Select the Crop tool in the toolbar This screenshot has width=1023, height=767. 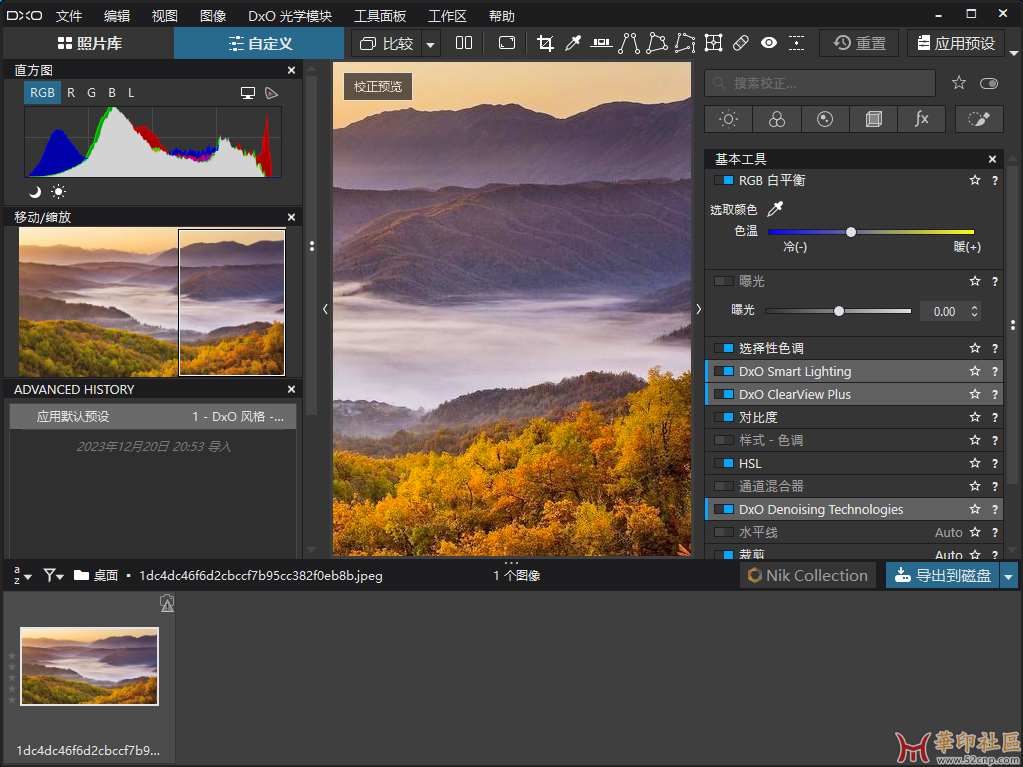point(545,43)
